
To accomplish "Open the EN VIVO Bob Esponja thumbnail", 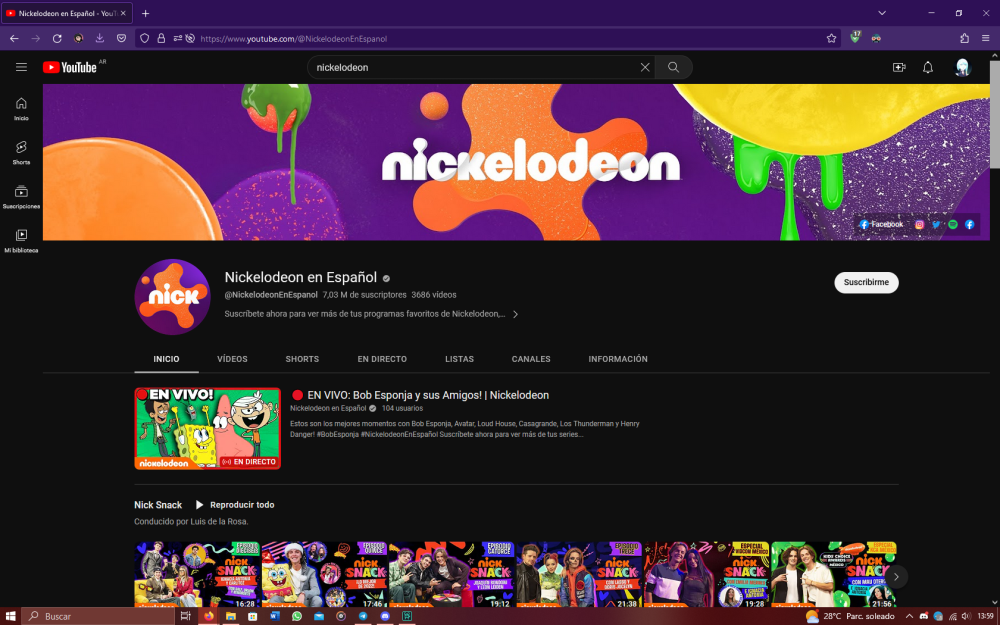I will coord(208,428).
